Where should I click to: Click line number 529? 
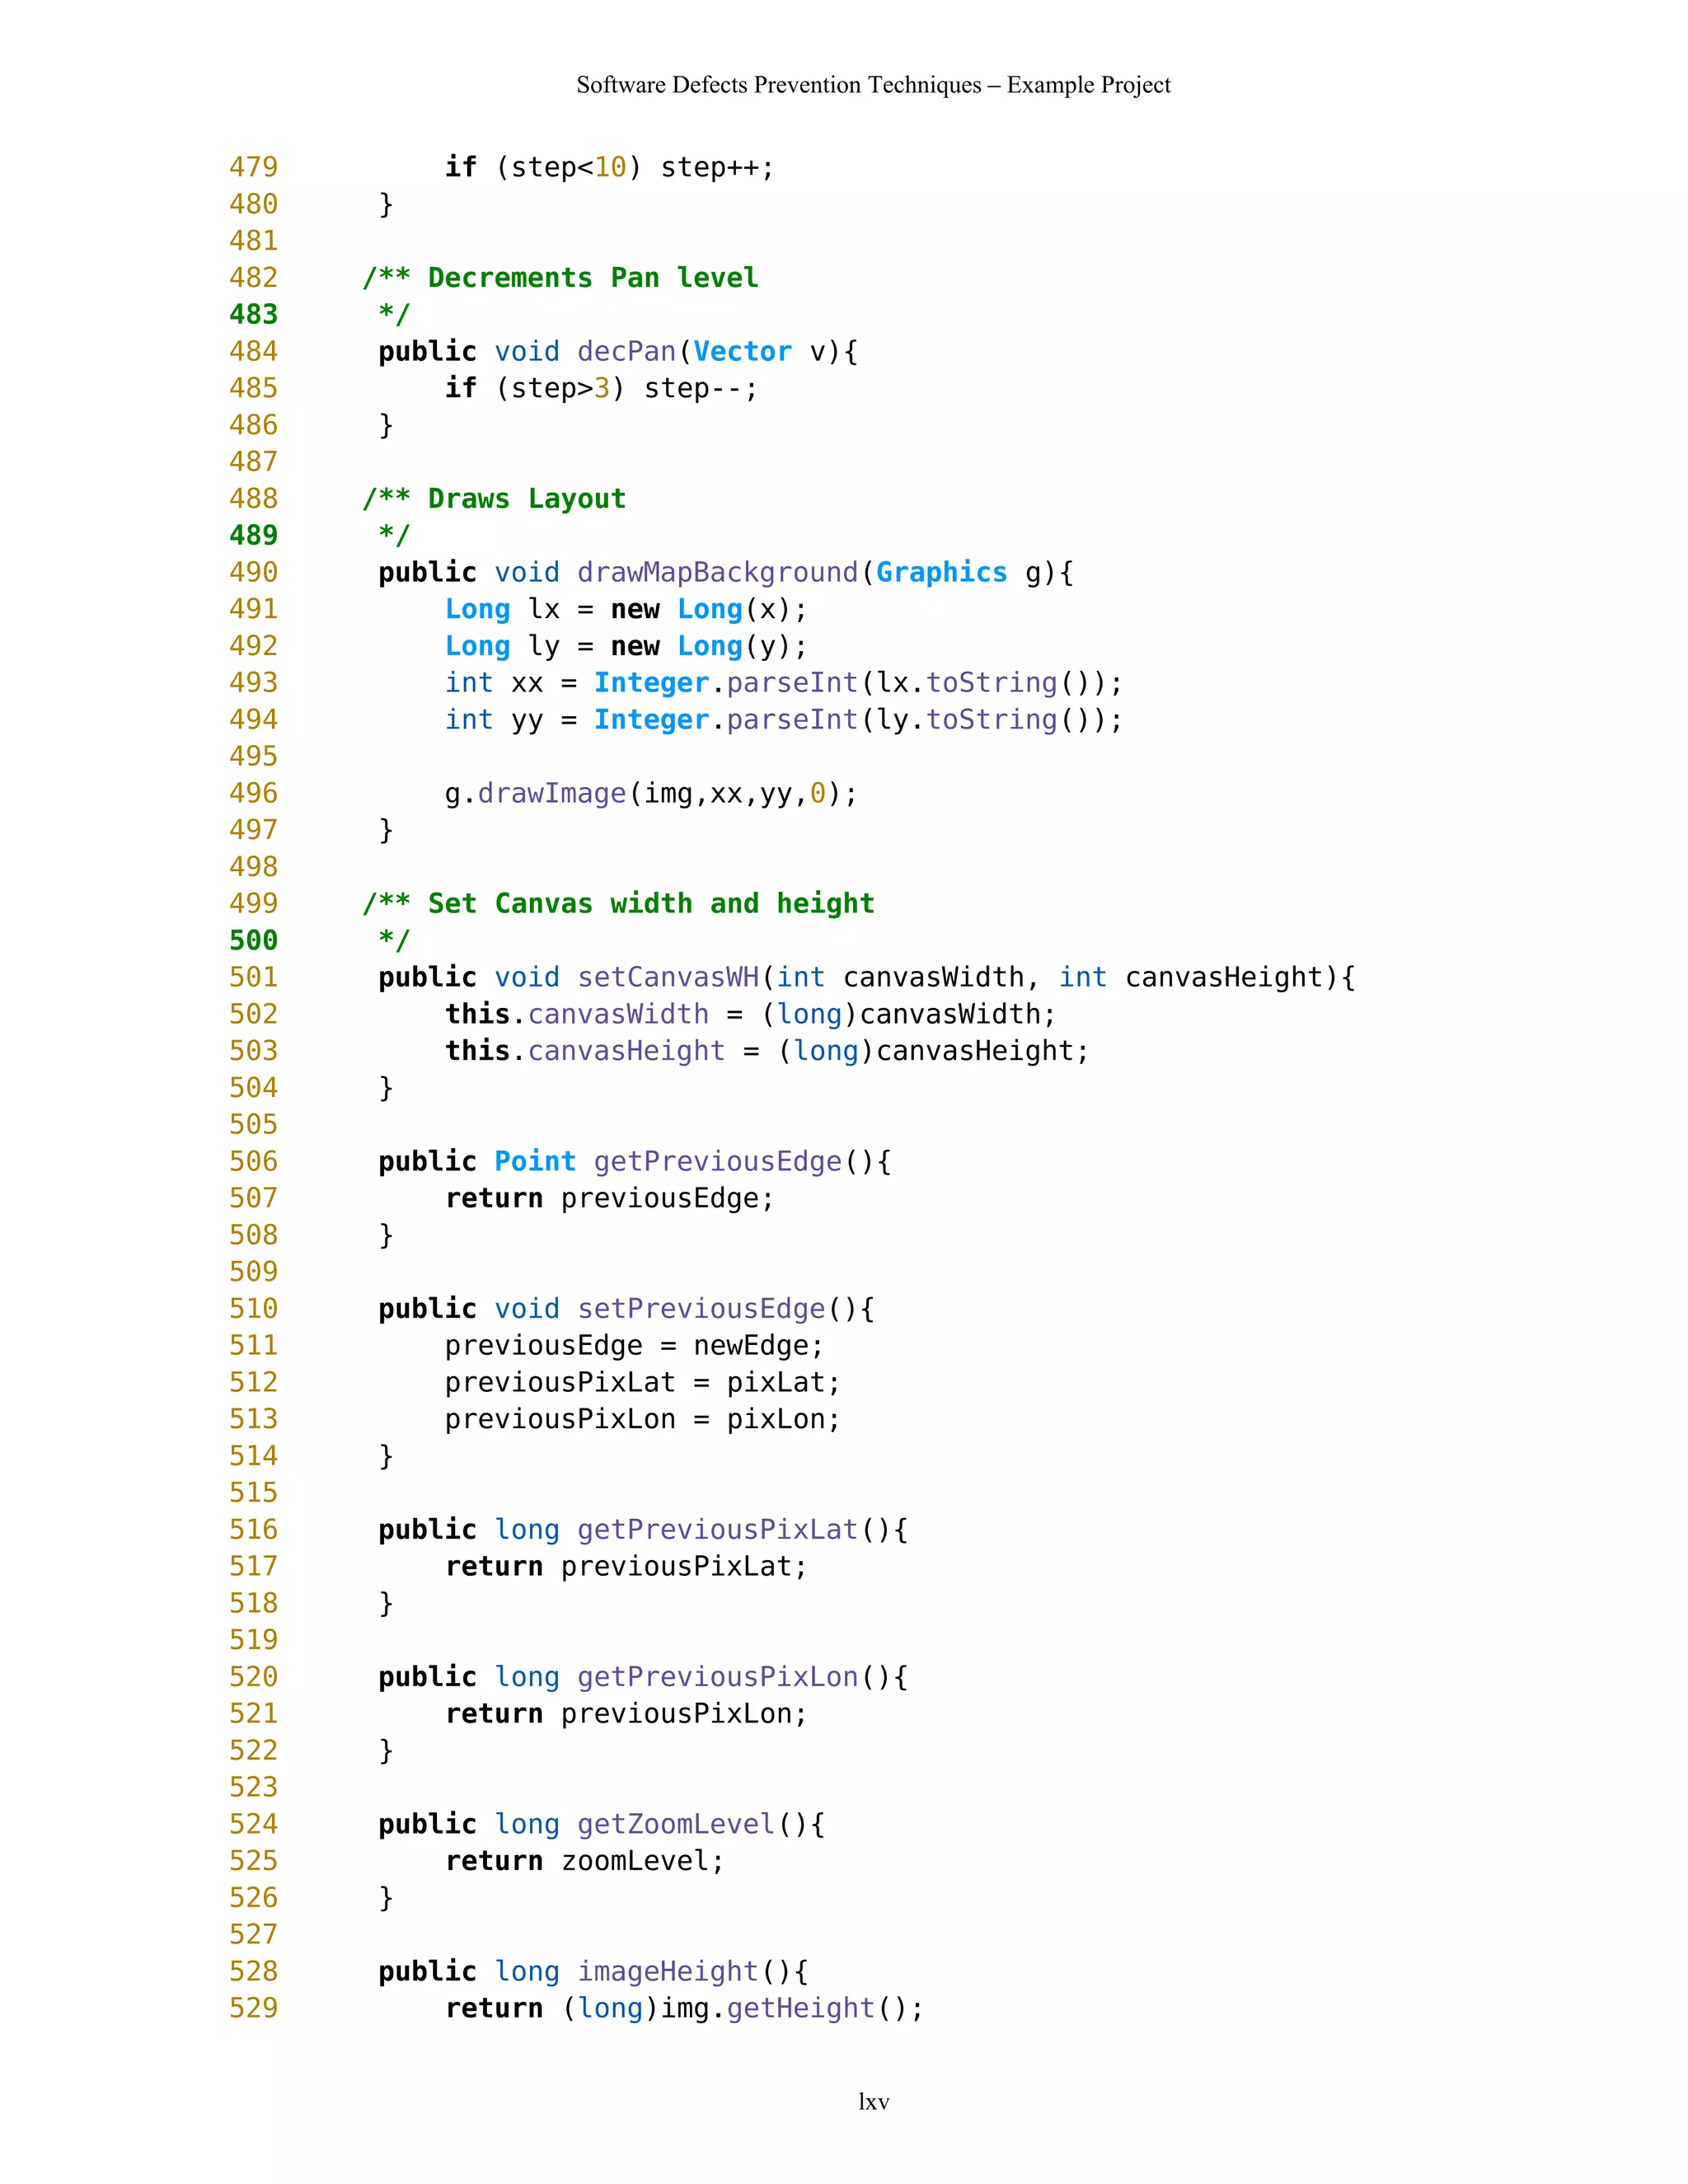click(x=254, y=2008)
